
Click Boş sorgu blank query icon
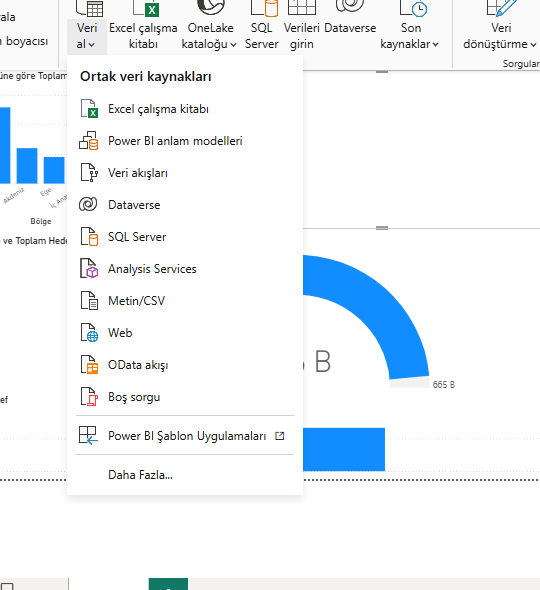(90, 397)
